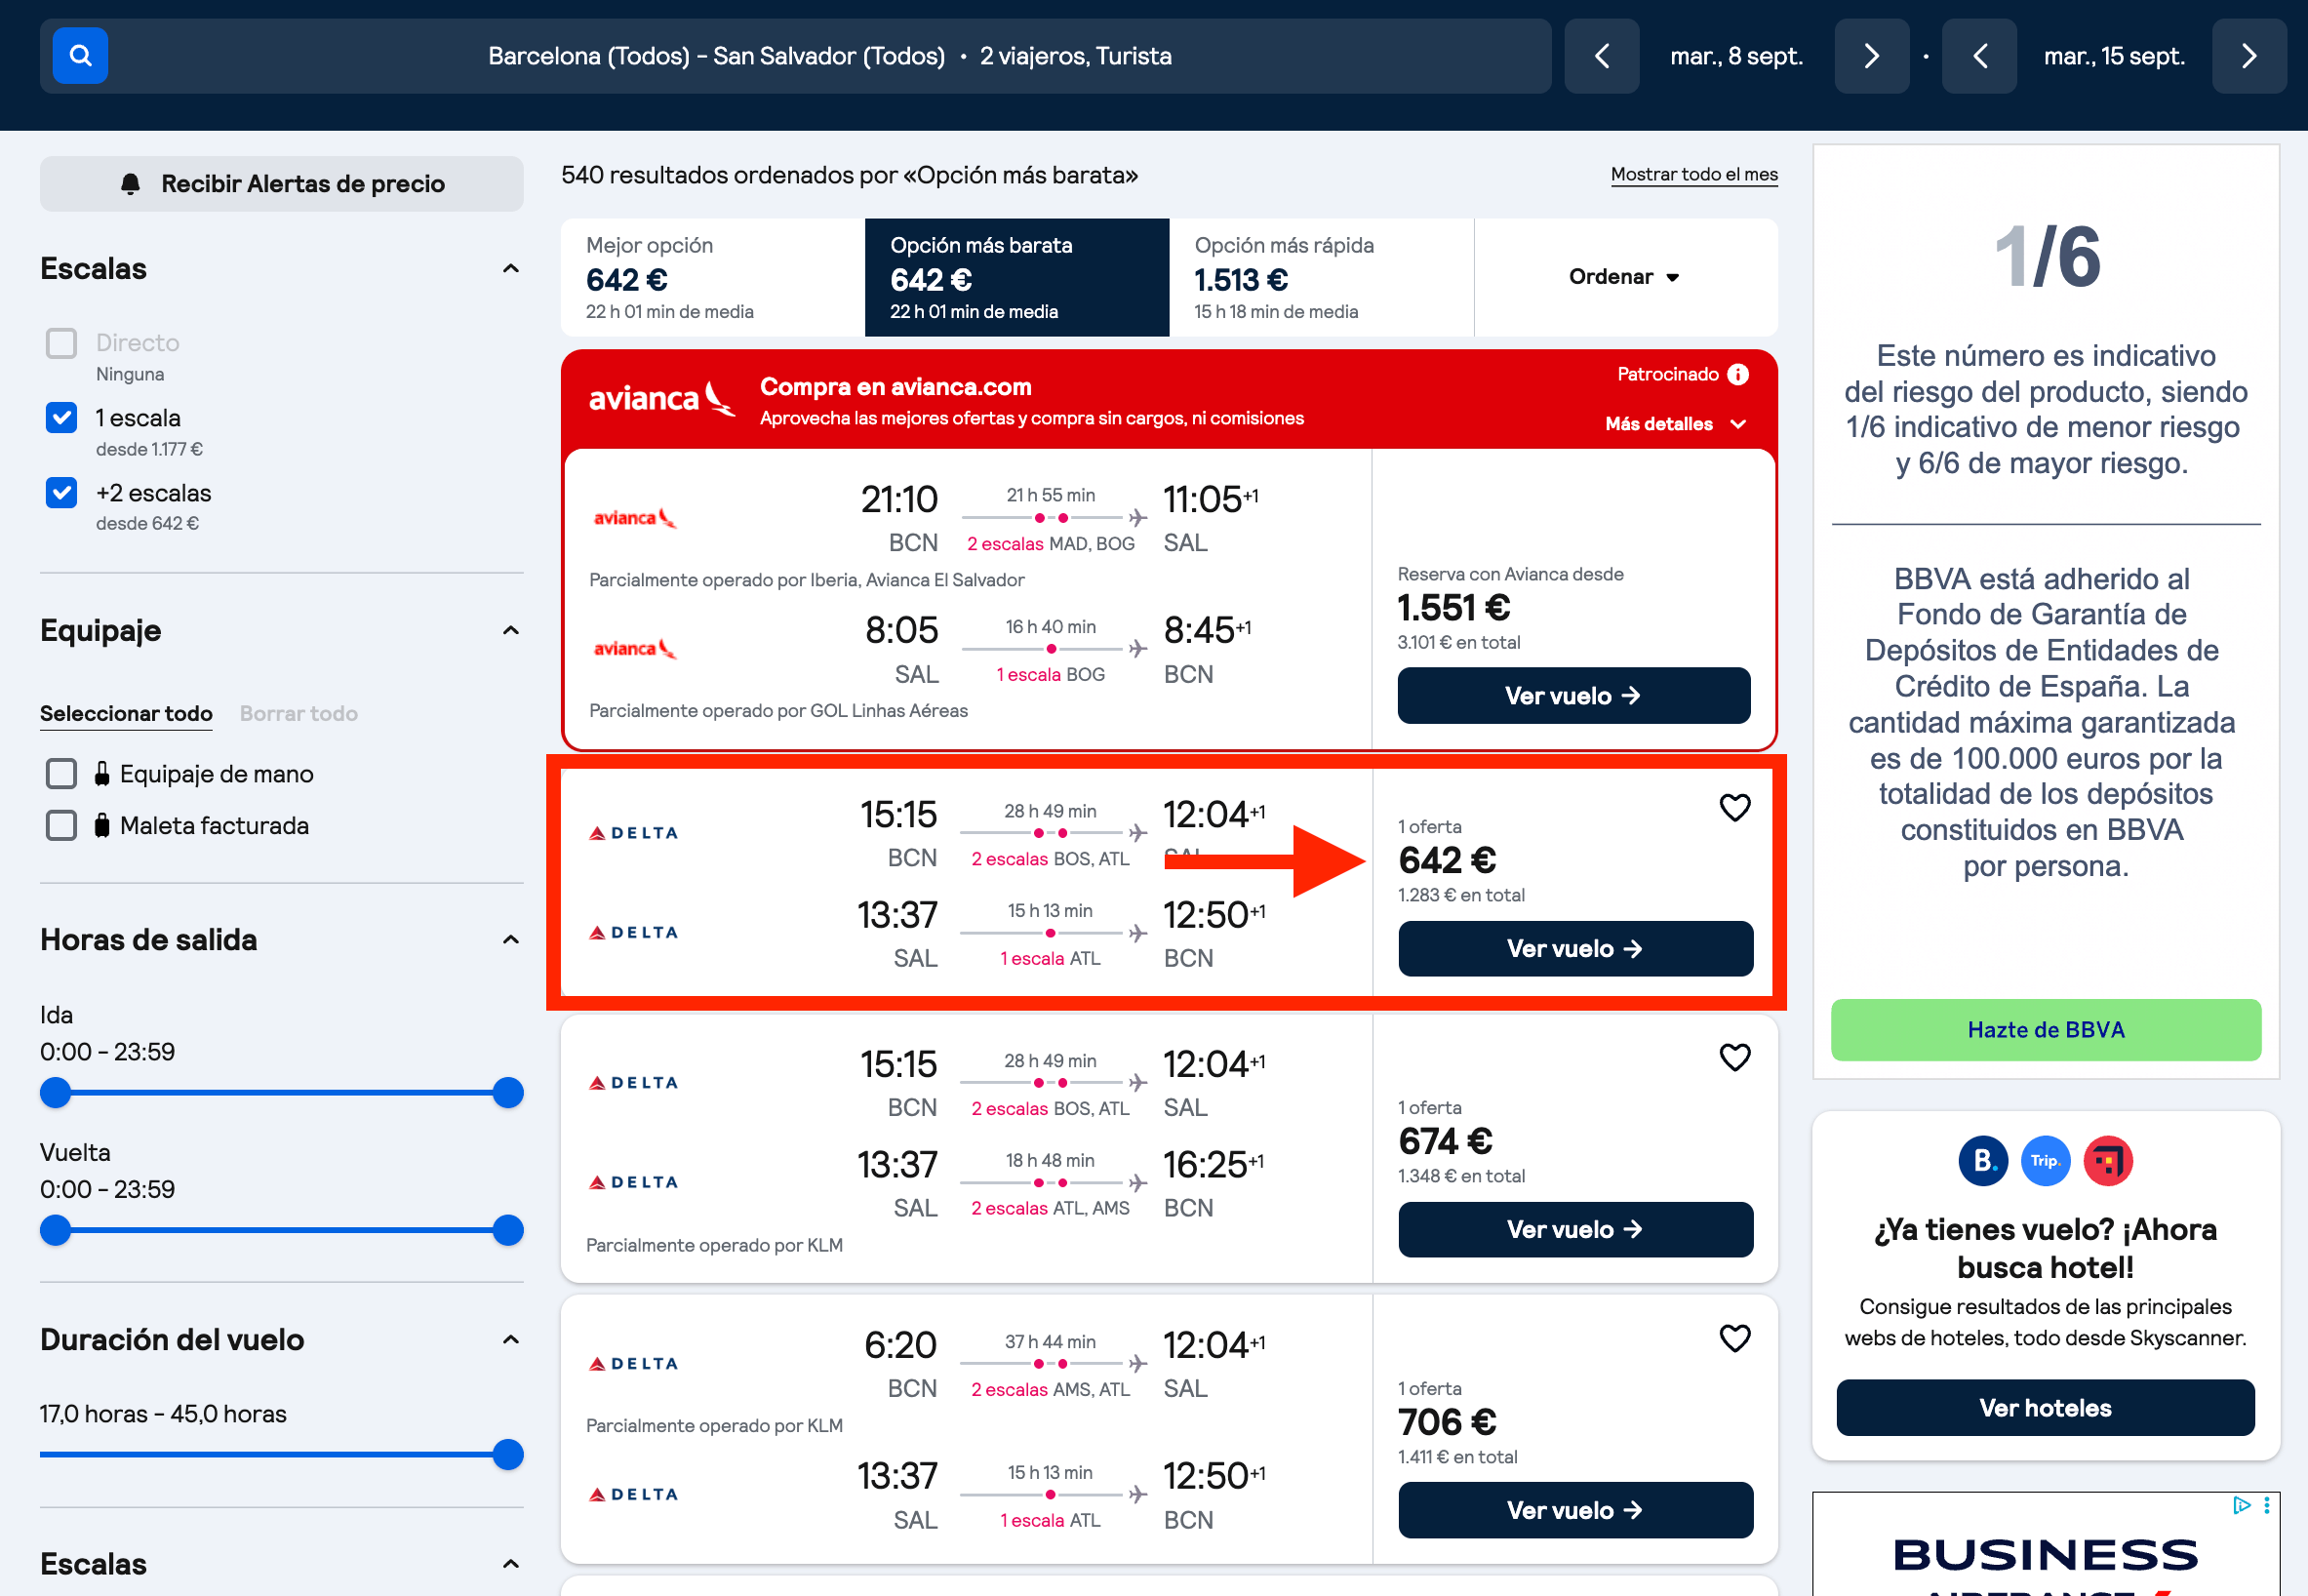This screenshot has width=2308, height=1596.
Task: Save the 706 € Delta flight with heart
Action: coord(1734,1338)
